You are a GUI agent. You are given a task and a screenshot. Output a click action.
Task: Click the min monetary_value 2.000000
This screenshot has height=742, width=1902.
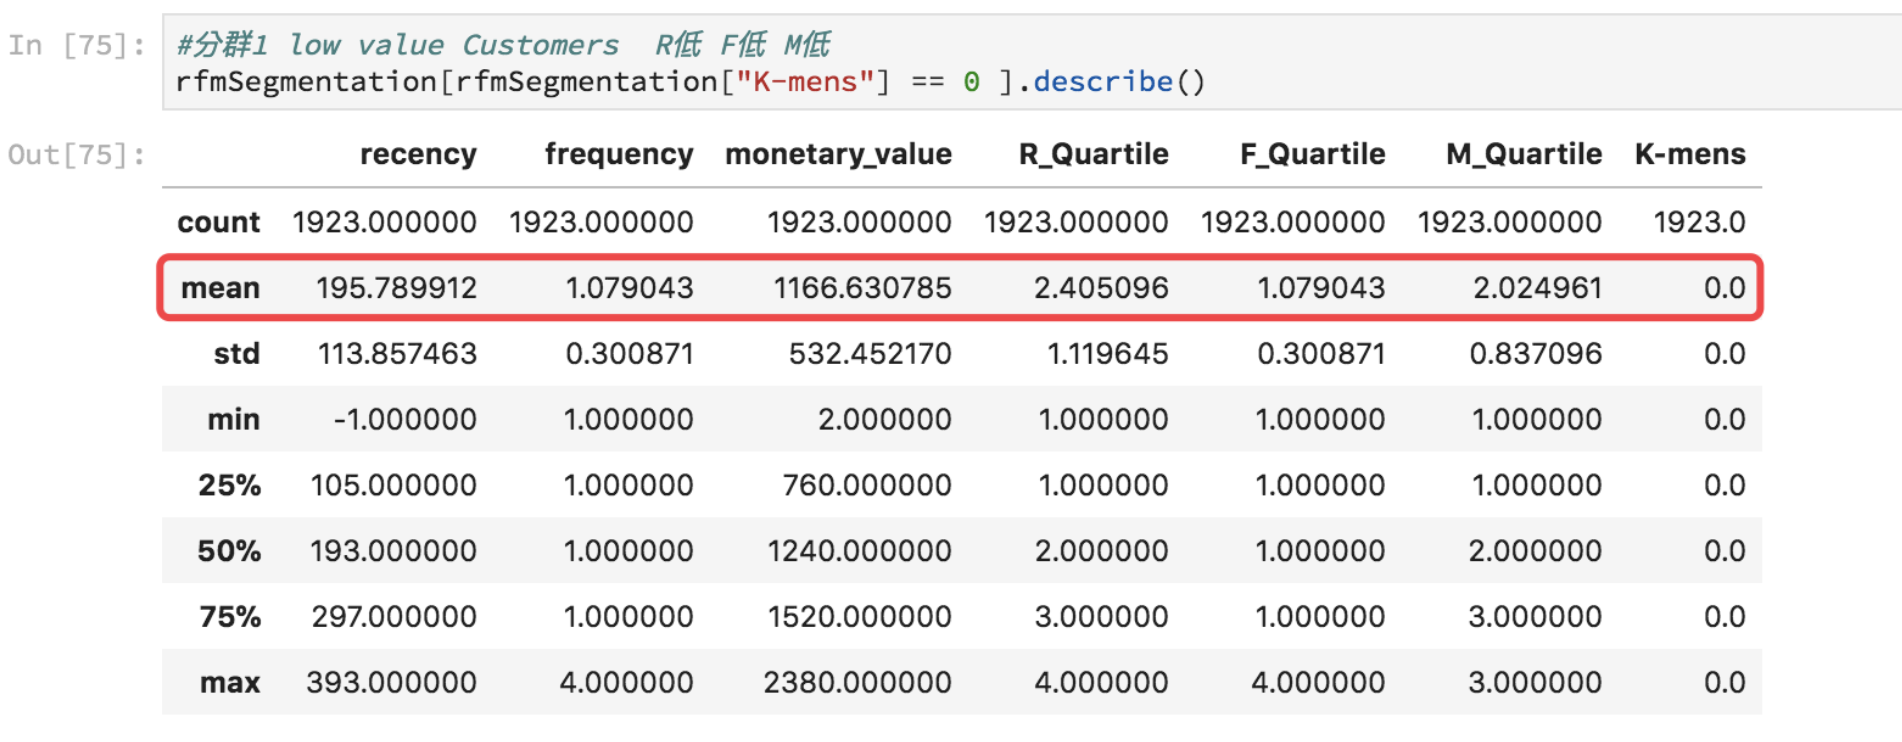coord(885,419)
